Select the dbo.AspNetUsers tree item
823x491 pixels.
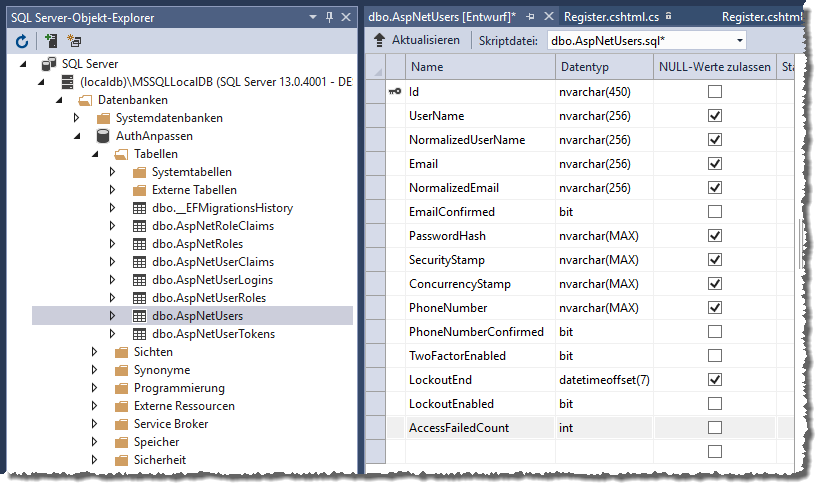click(197, 316)
